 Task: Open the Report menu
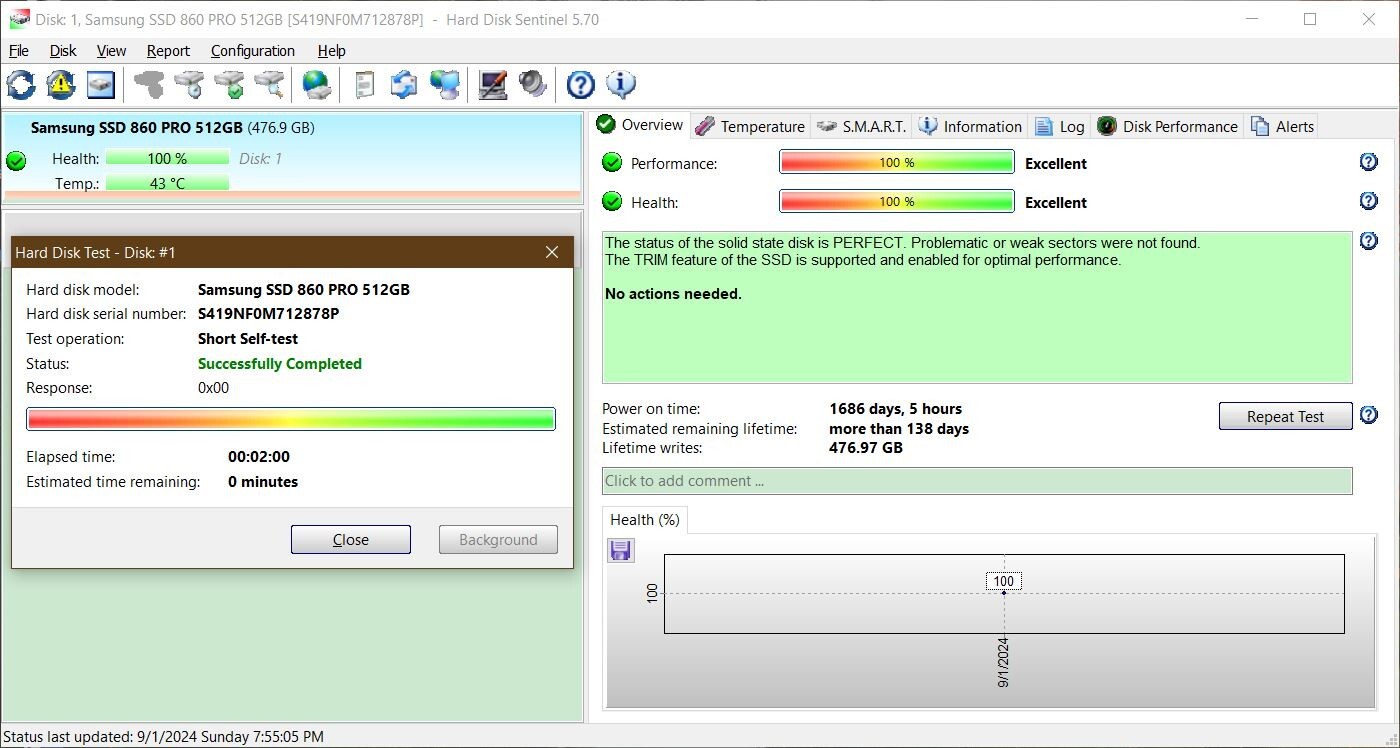[168, 50]
